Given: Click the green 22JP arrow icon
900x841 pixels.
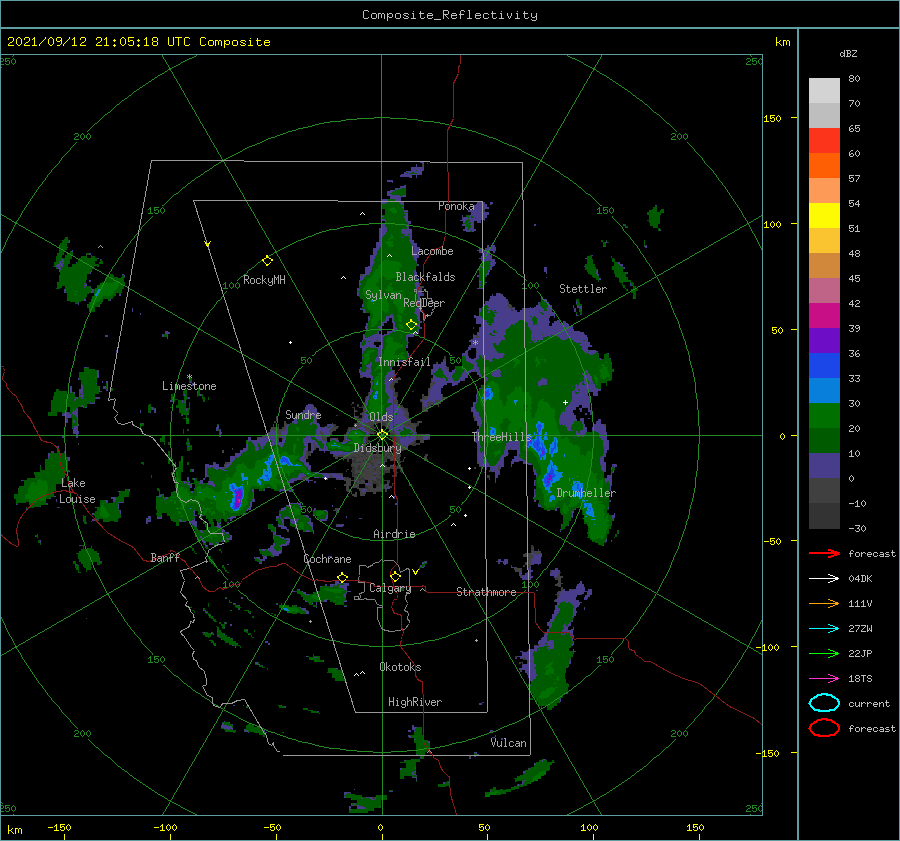Looking at the screenshot, I should coord(824,653).
